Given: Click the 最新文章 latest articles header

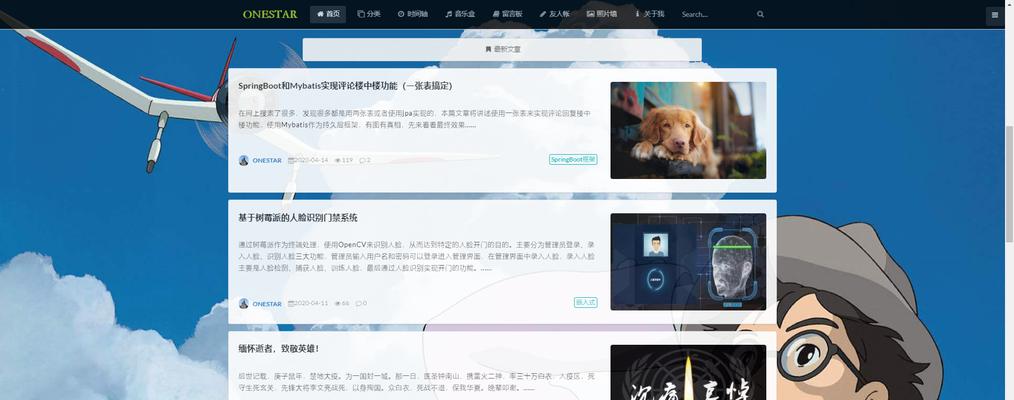Looking at the screenshot, I should (502, 49).
